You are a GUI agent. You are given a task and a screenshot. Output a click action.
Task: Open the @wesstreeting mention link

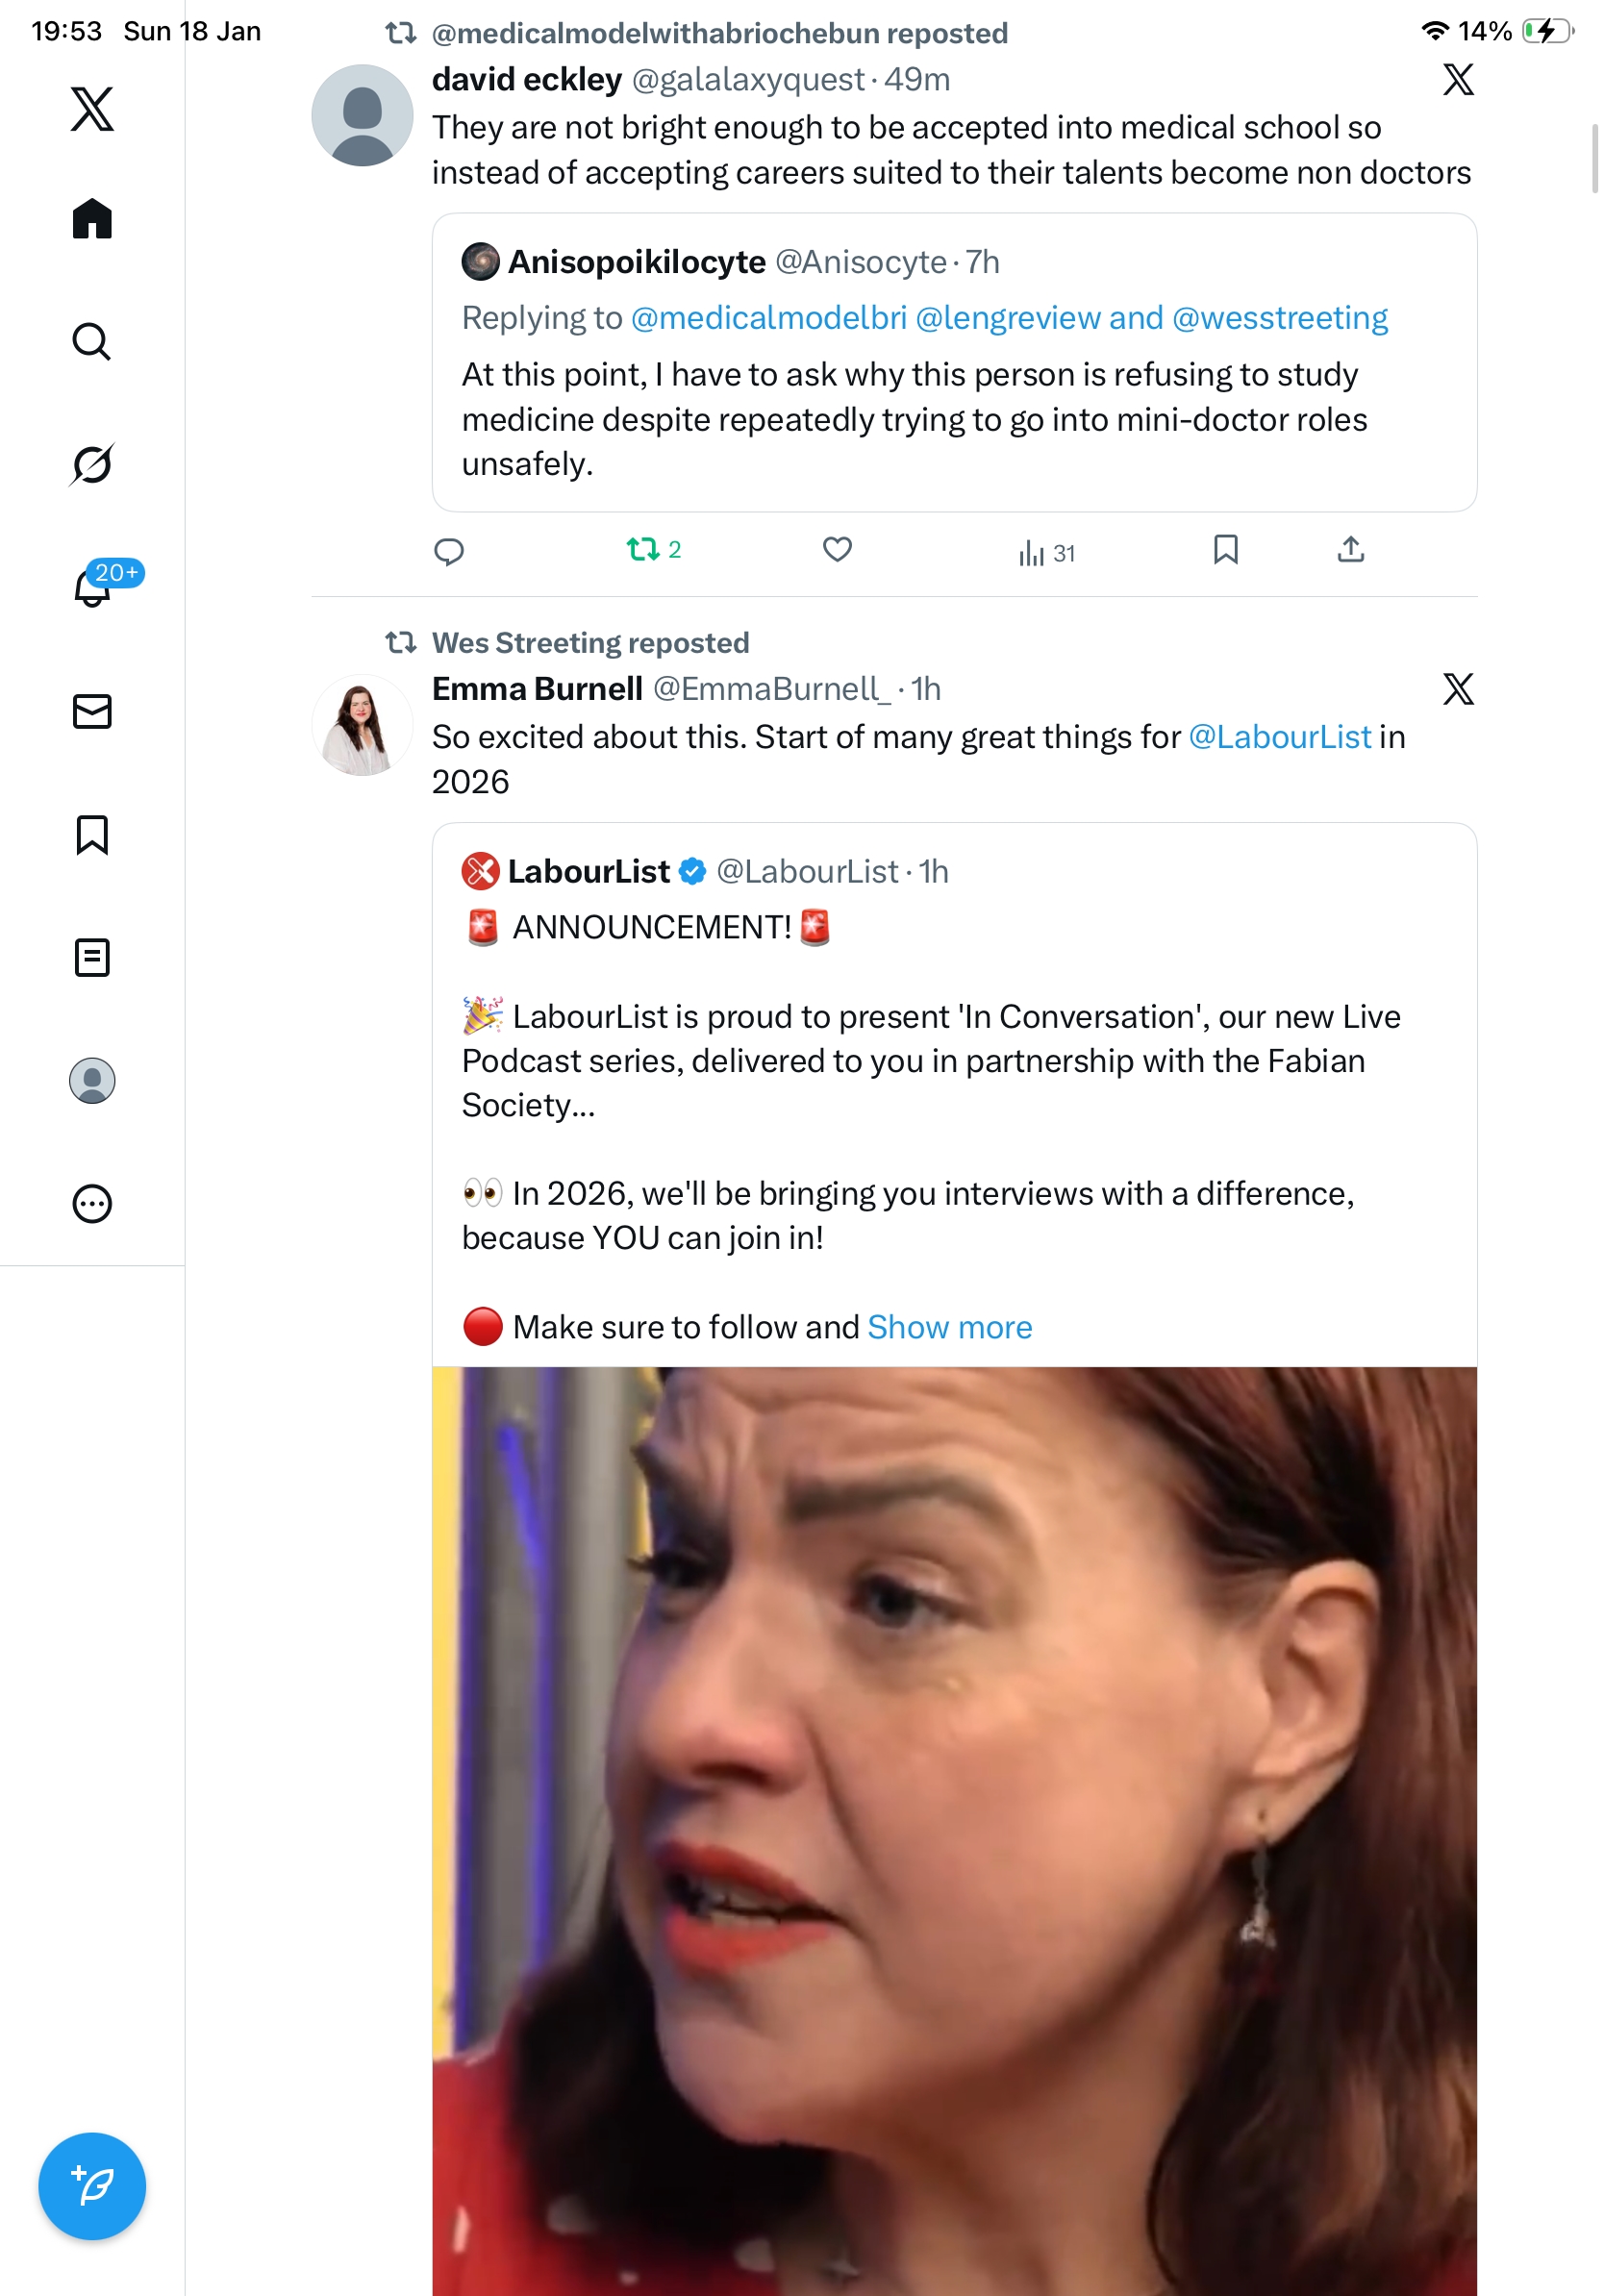[1279, 318]
